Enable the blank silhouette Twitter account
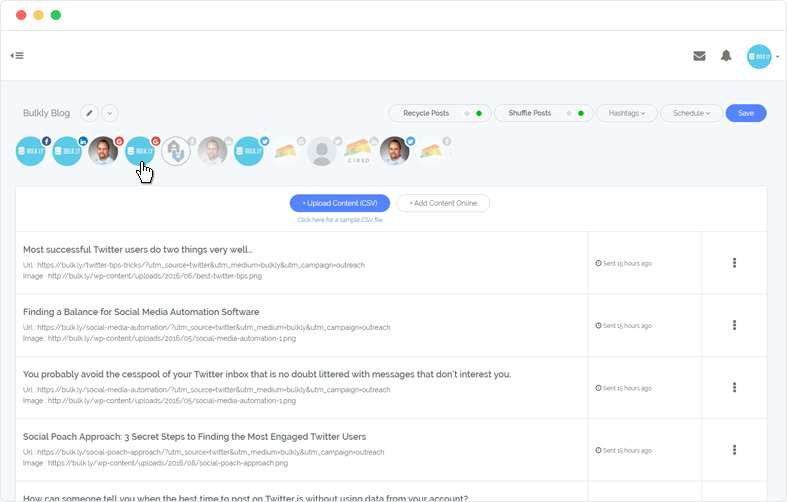 pos(322,151)
